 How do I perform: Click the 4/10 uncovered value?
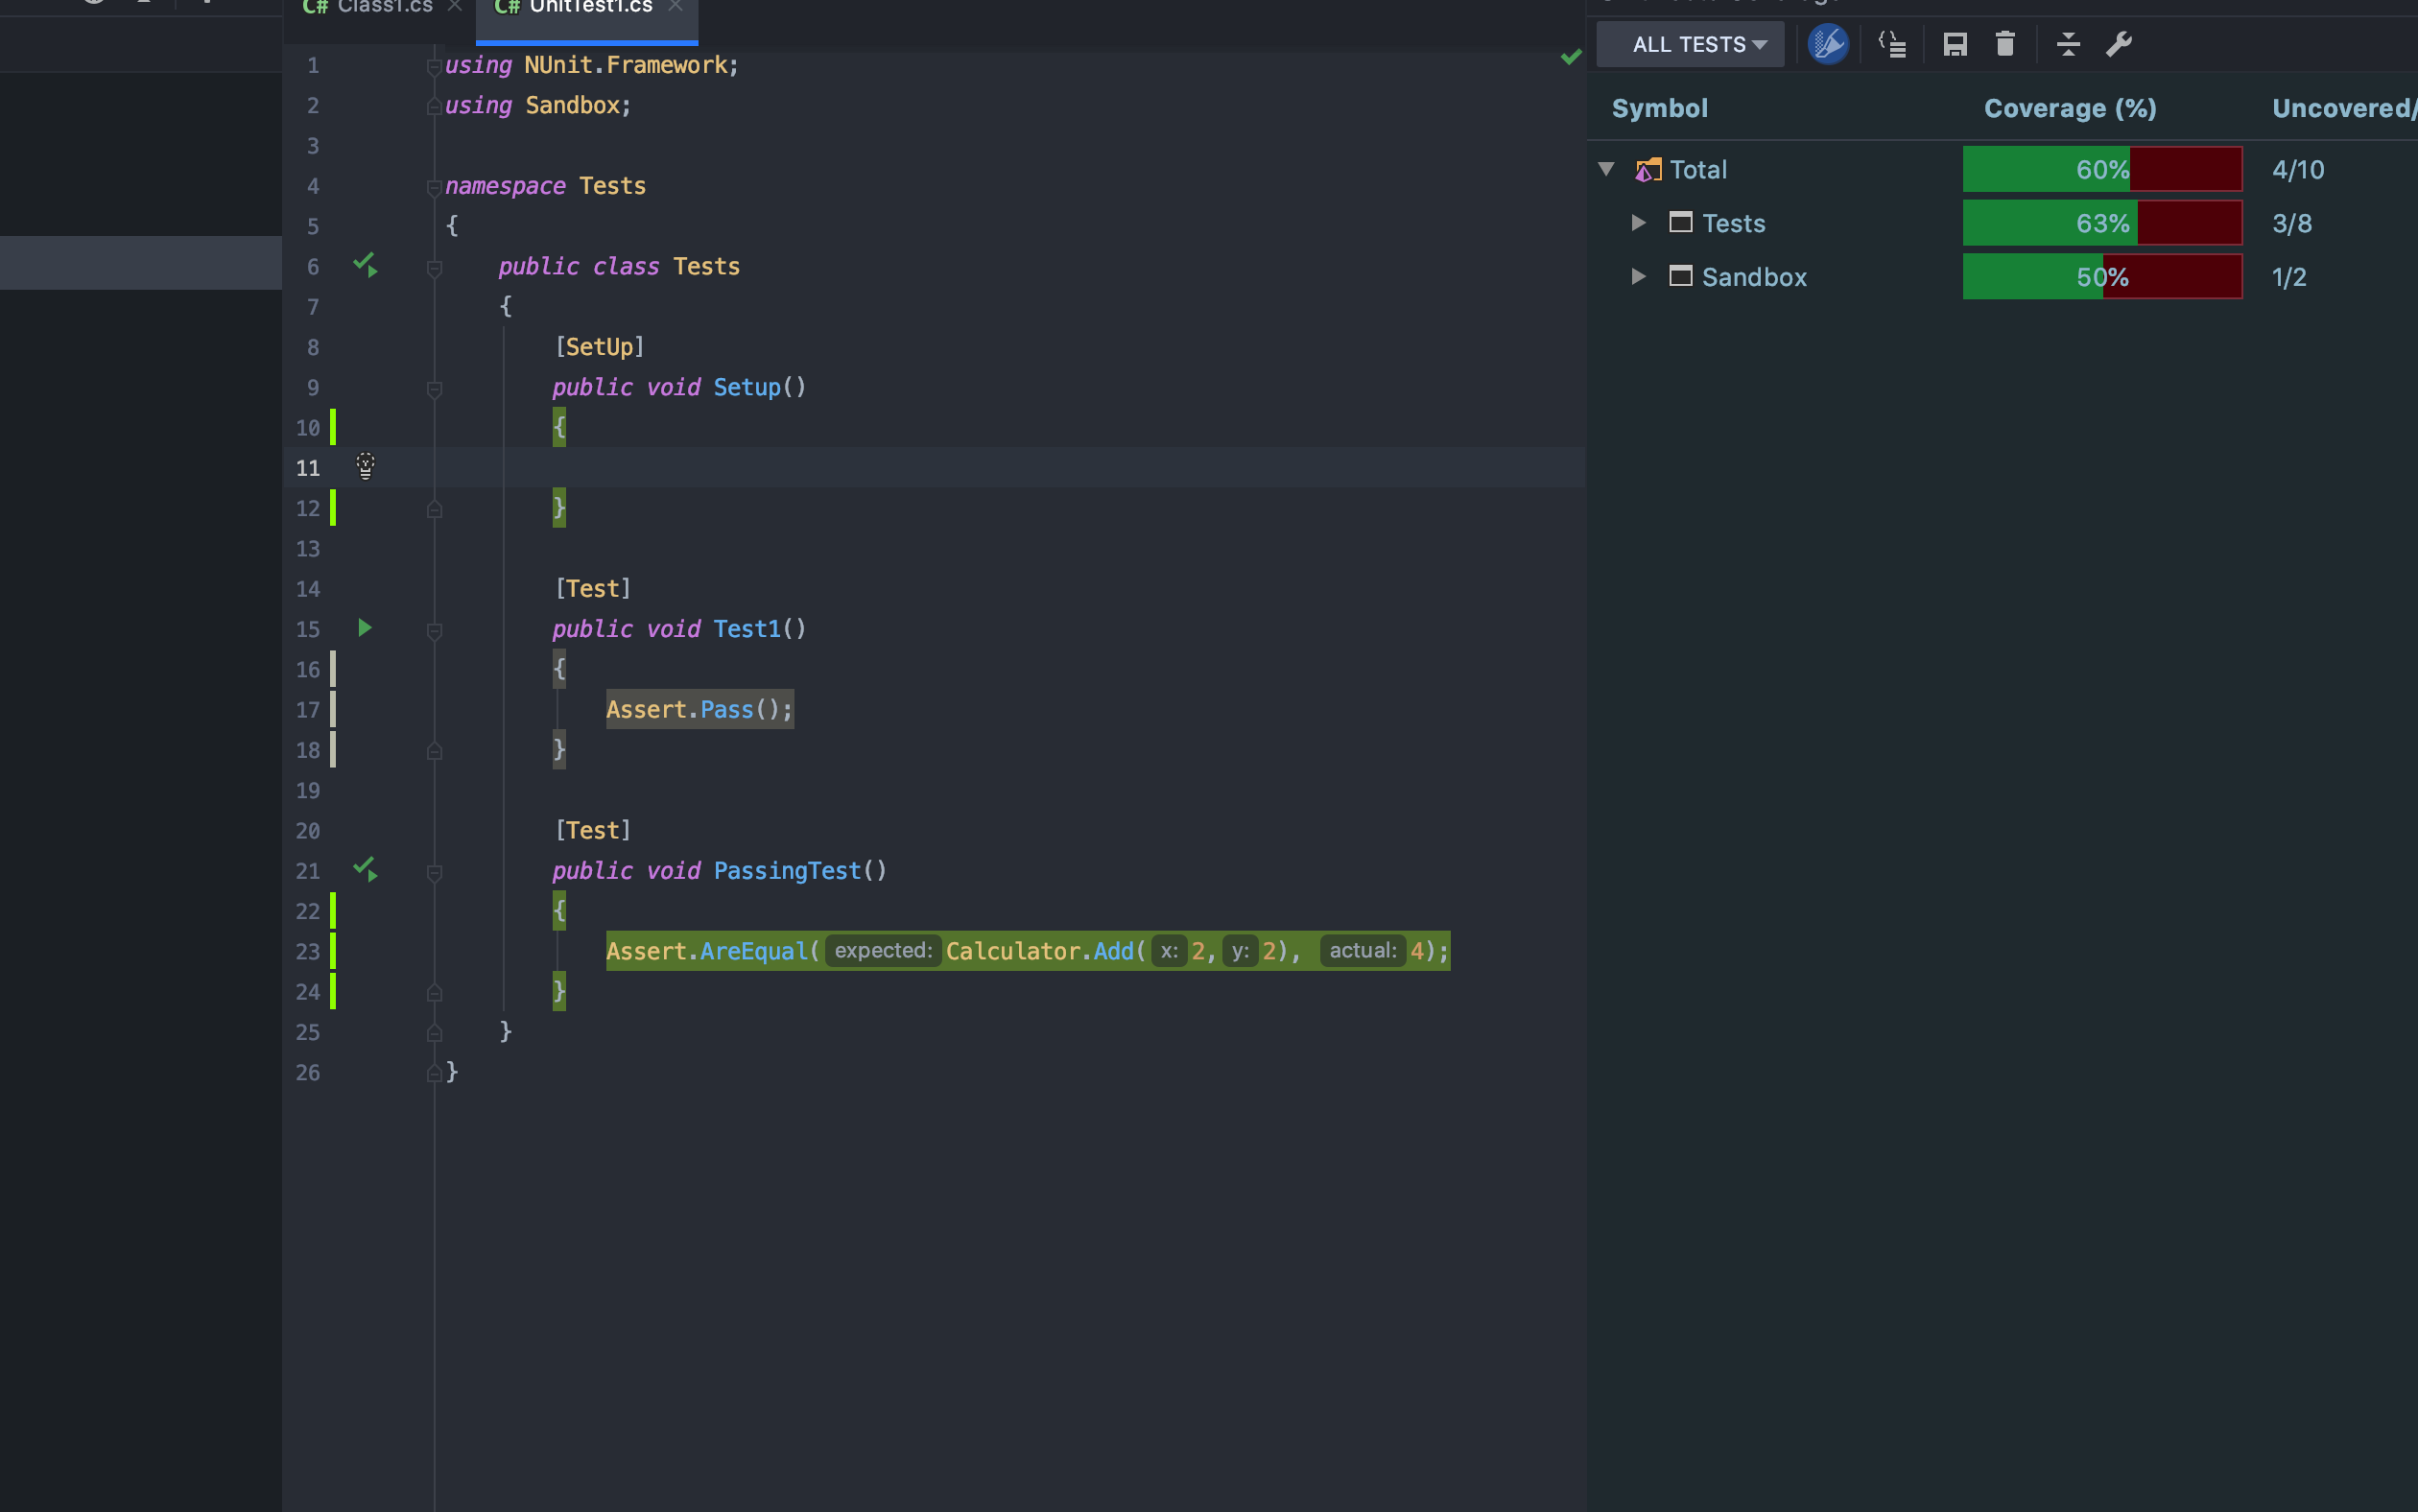click(x=2298, y=169)
